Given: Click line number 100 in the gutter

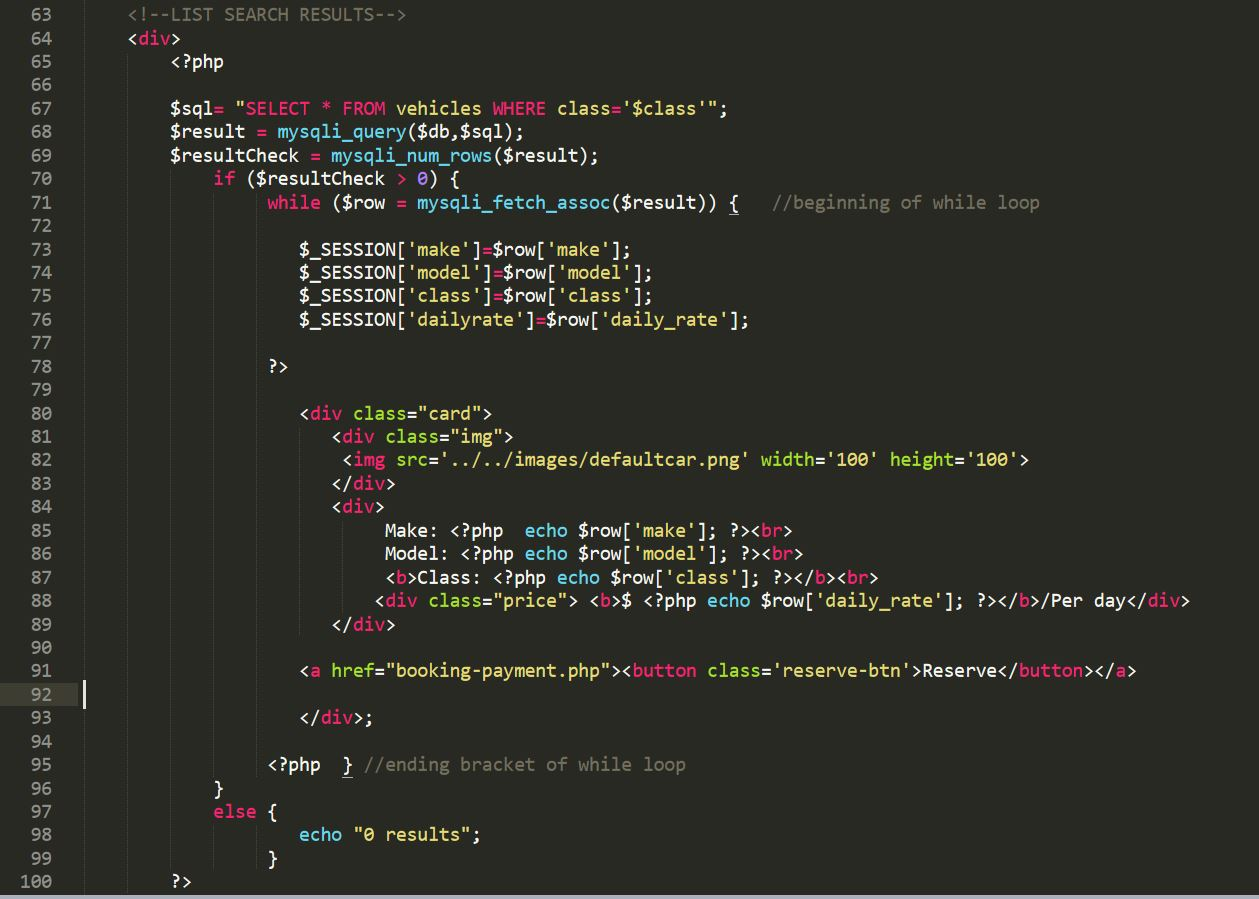Looking at the screenshot, I should click(35, 881).
